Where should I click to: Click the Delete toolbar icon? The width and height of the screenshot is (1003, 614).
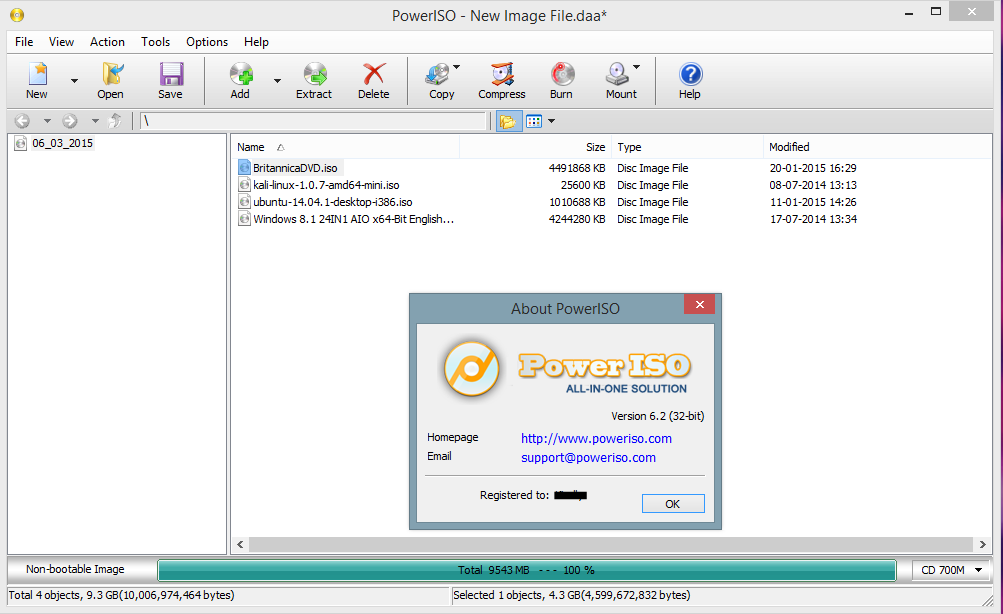pyautogui.click(x=374, y=74)
